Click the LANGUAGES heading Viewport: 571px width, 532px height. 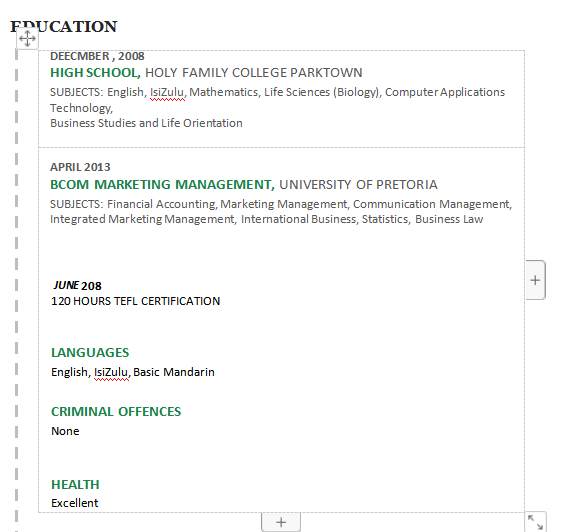pyautogui.click(x=90, y=352)
